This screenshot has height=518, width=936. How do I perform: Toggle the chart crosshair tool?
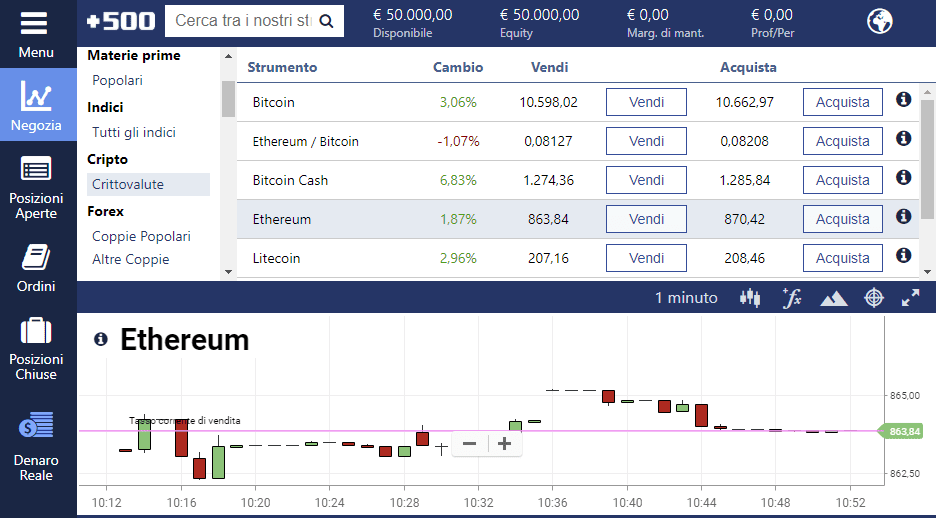874,297
